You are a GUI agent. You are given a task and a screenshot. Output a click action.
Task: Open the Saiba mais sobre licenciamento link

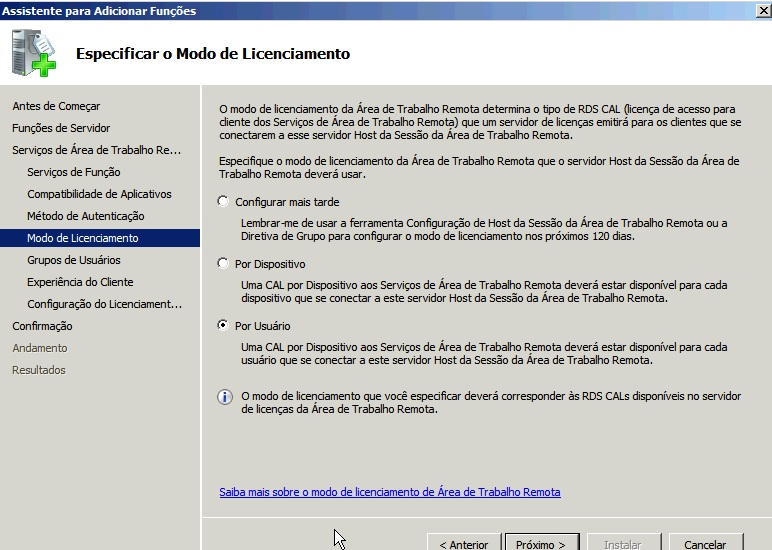pyautogui.click(x=390, y=492)
